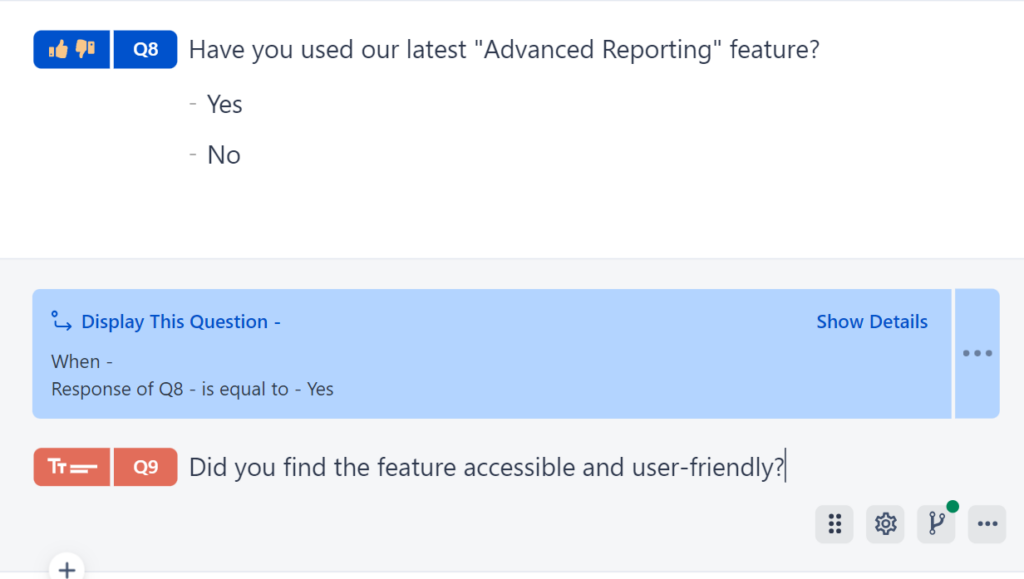Click the branching logic icon with green dot
The height and width of the screenshot is (579, 1024).
[x=936, y=523]
